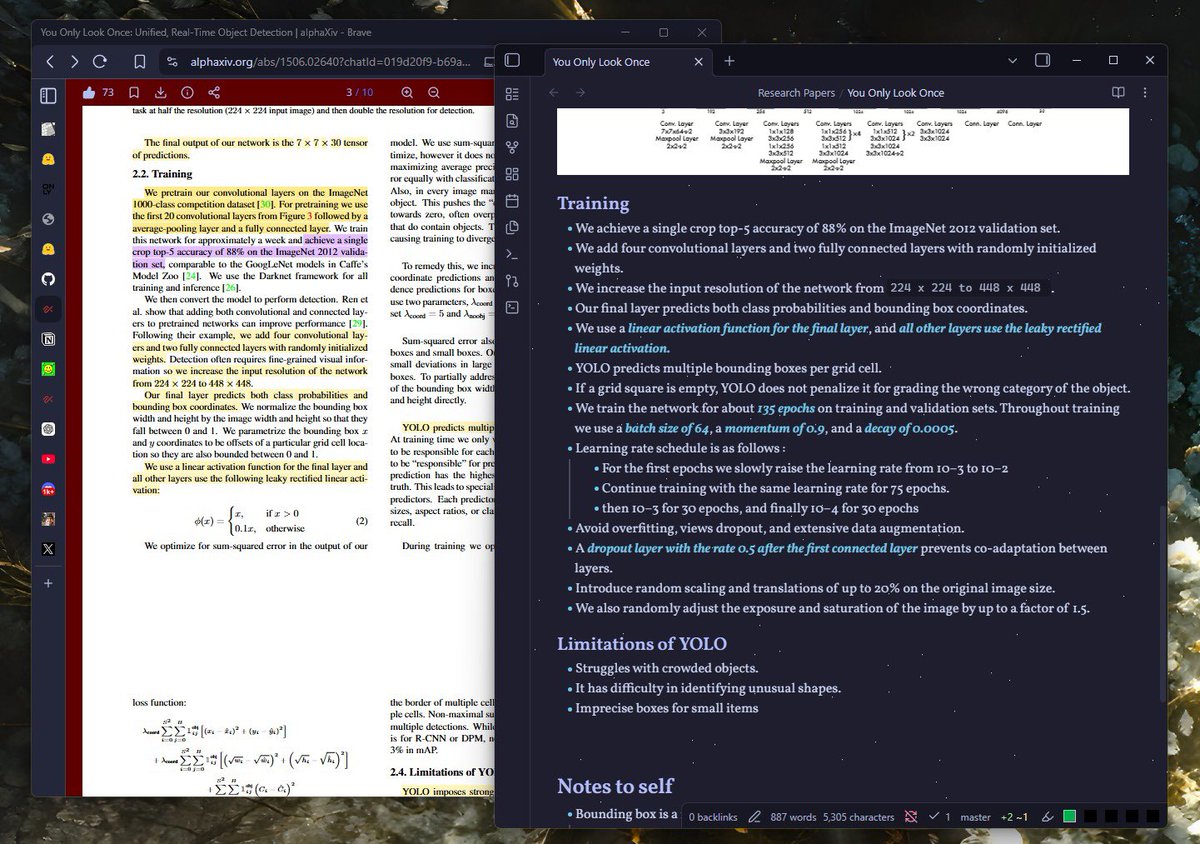Open the last icon in Obsidian's ribbon

point(512,307)
